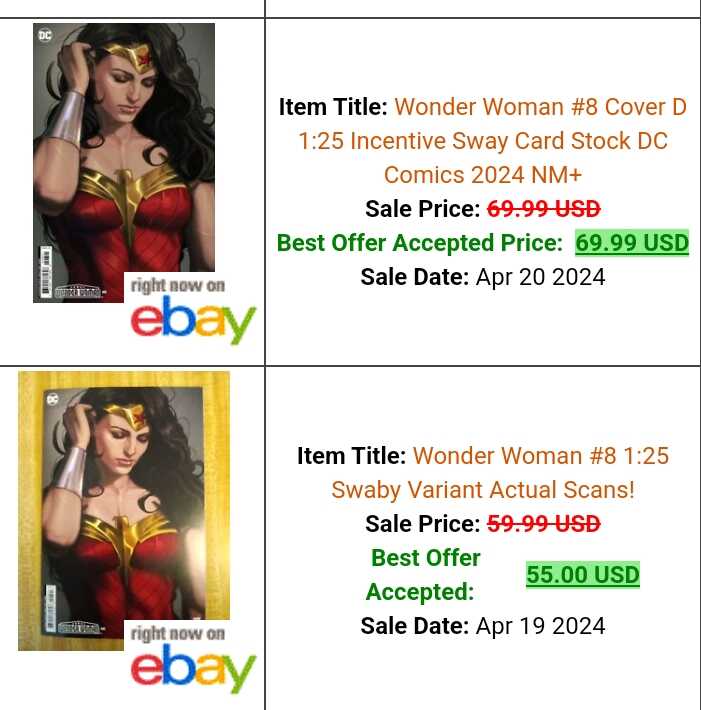
Task: Click the barcode on the first comic cover
Action: 46,271
